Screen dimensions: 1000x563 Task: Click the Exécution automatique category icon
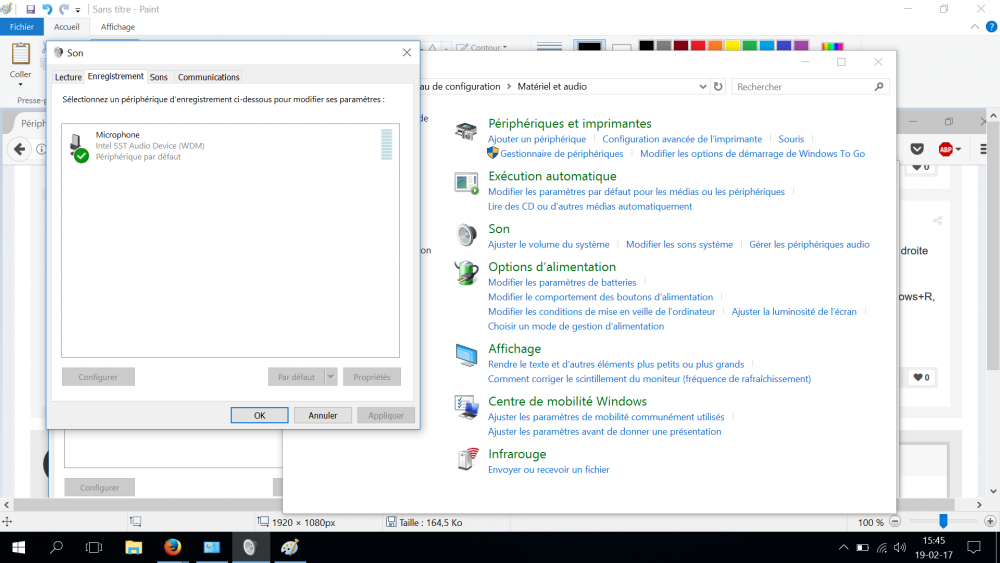(466, 183)
